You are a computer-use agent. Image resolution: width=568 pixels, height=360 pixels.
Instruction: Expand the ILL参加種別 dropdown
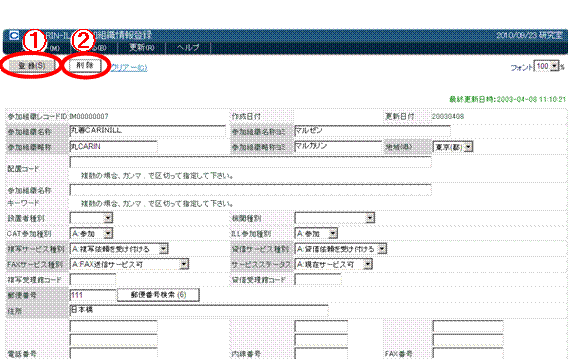pyautogui.click(x=316, y=233)
